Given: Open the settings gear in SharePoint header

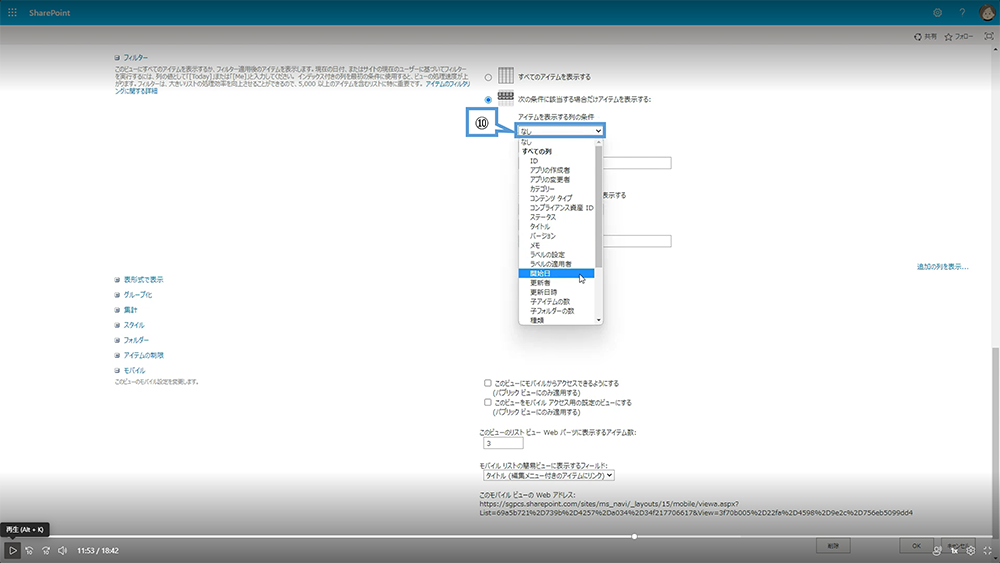Looking at the screenshot, I should [937, 12].
